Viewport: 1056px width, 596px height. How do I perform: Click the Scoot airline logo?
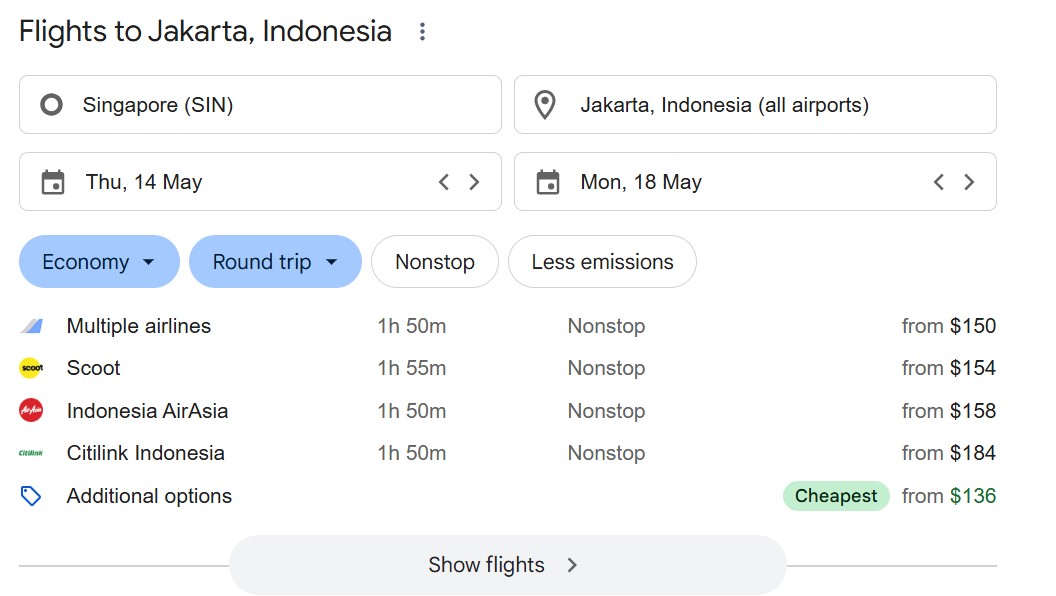pos(30,368)
